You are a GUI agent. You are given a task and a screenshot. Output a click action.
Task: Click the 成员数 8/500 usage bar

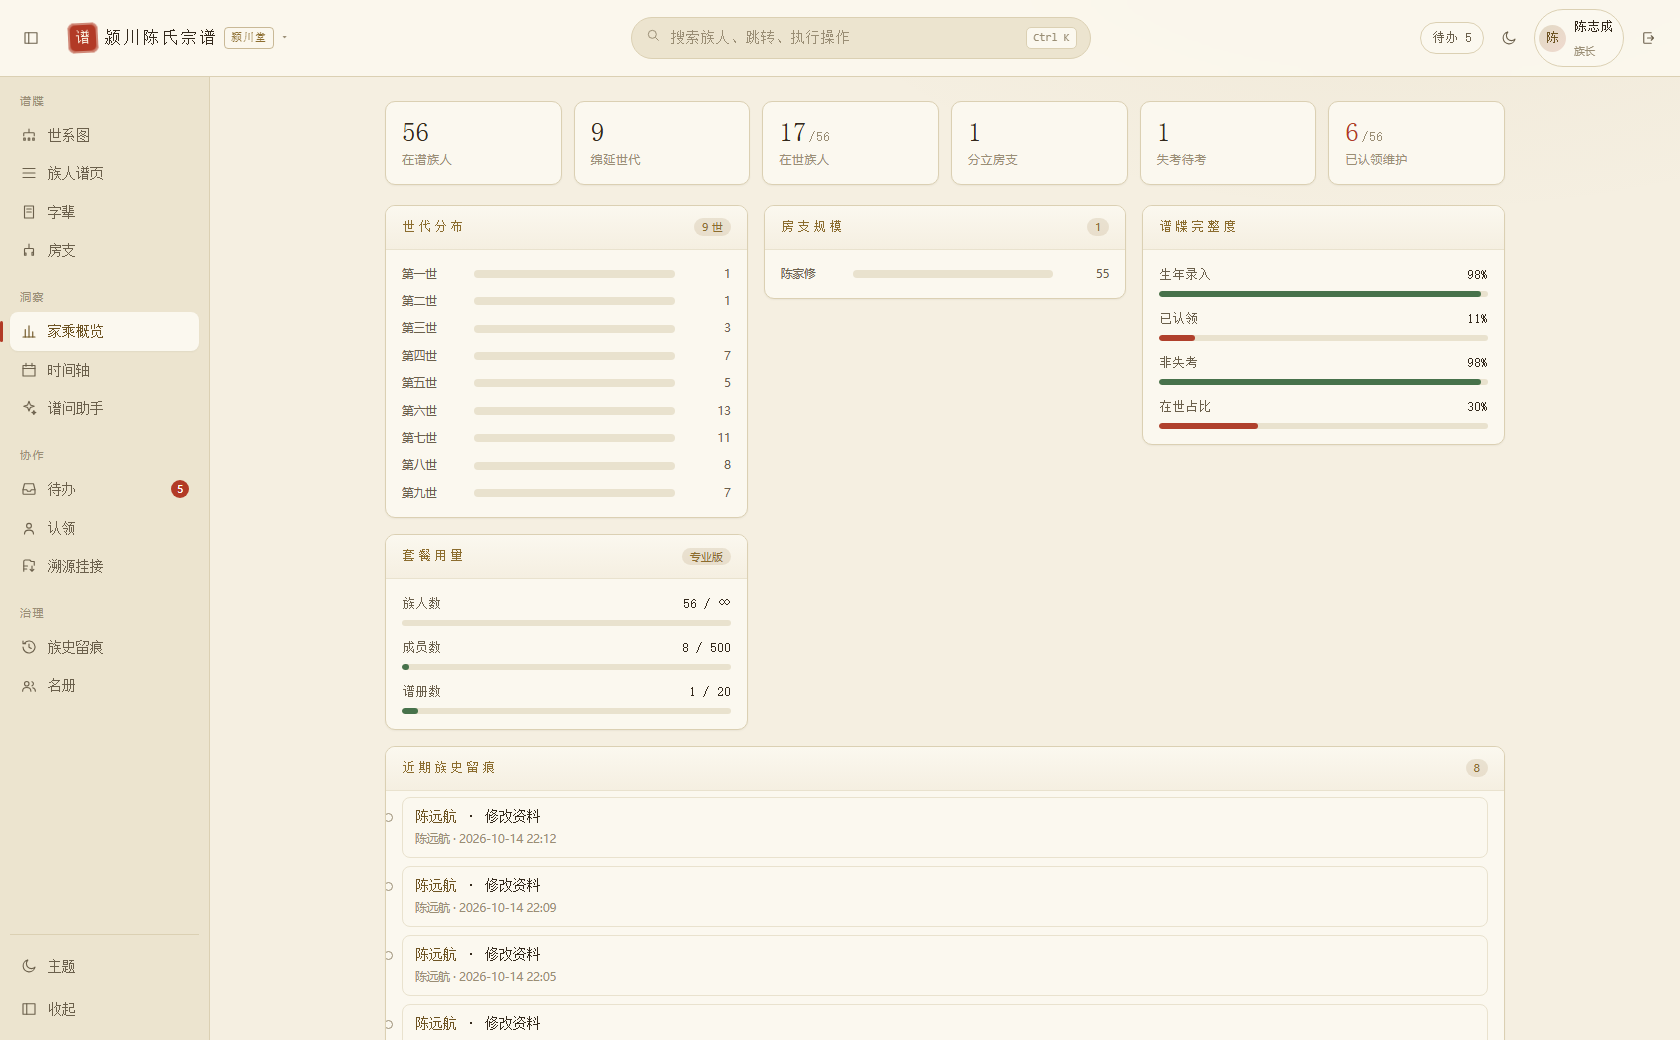coord(566,667)
